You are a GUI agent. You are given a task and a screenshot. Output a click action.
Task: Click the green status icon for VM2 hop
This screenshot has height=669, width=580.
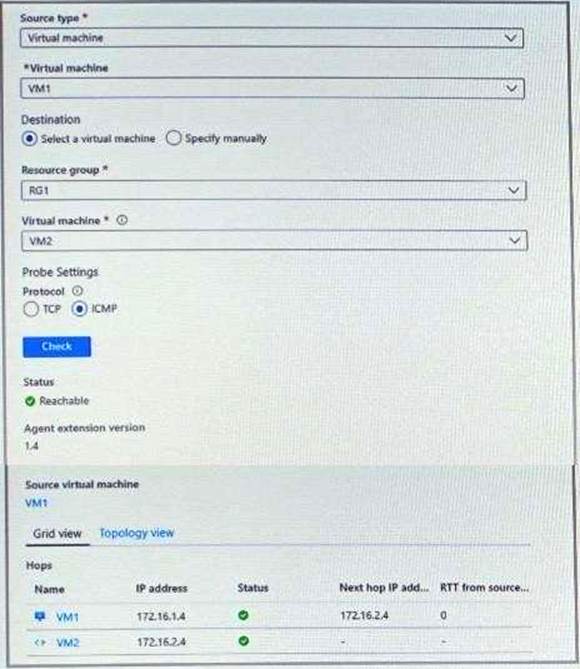tap(243, 641)
